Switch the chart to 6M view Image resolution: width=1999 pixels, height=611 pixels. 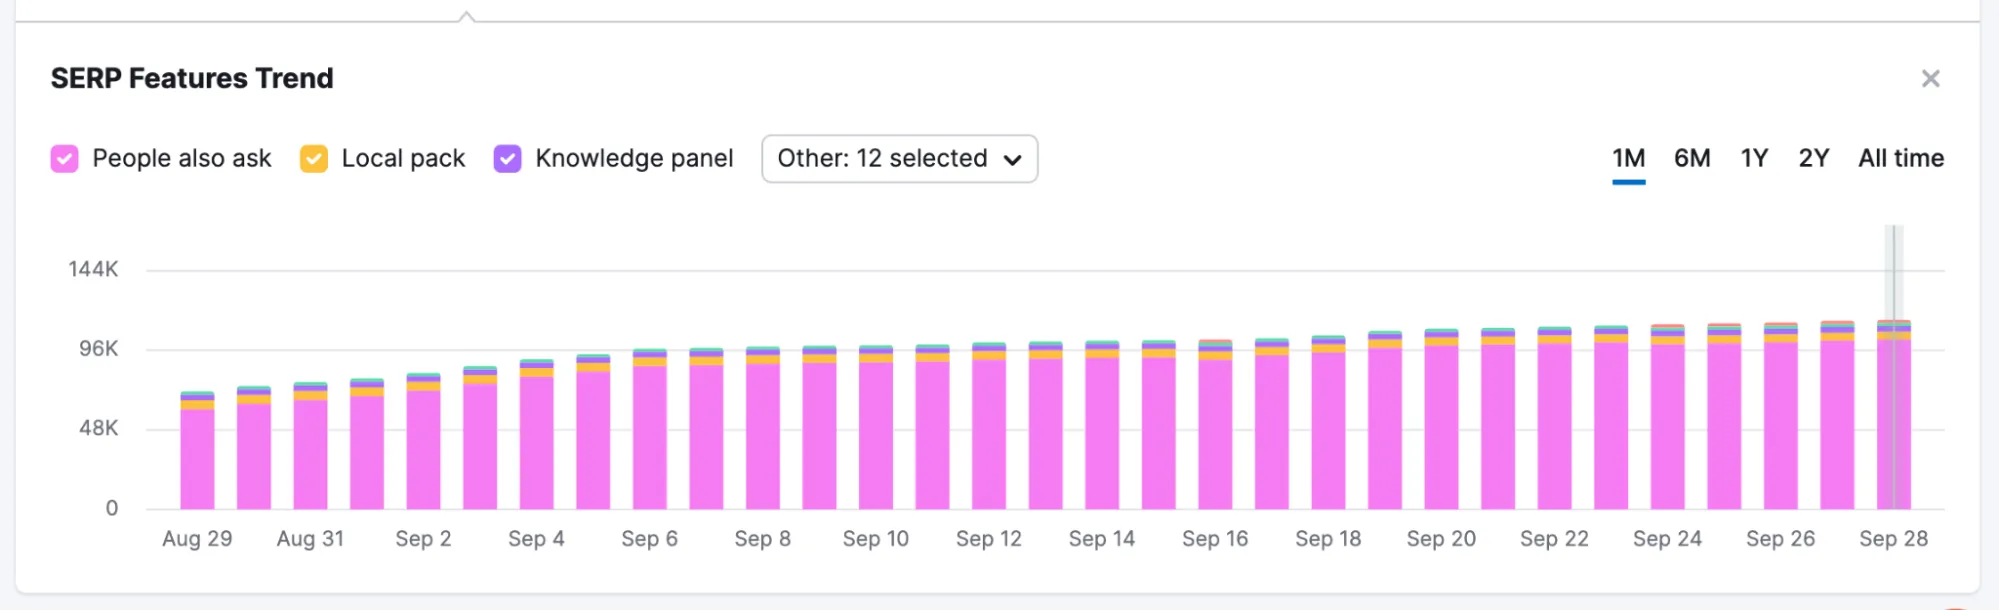pyautogui.click(x=1691, y=158)
